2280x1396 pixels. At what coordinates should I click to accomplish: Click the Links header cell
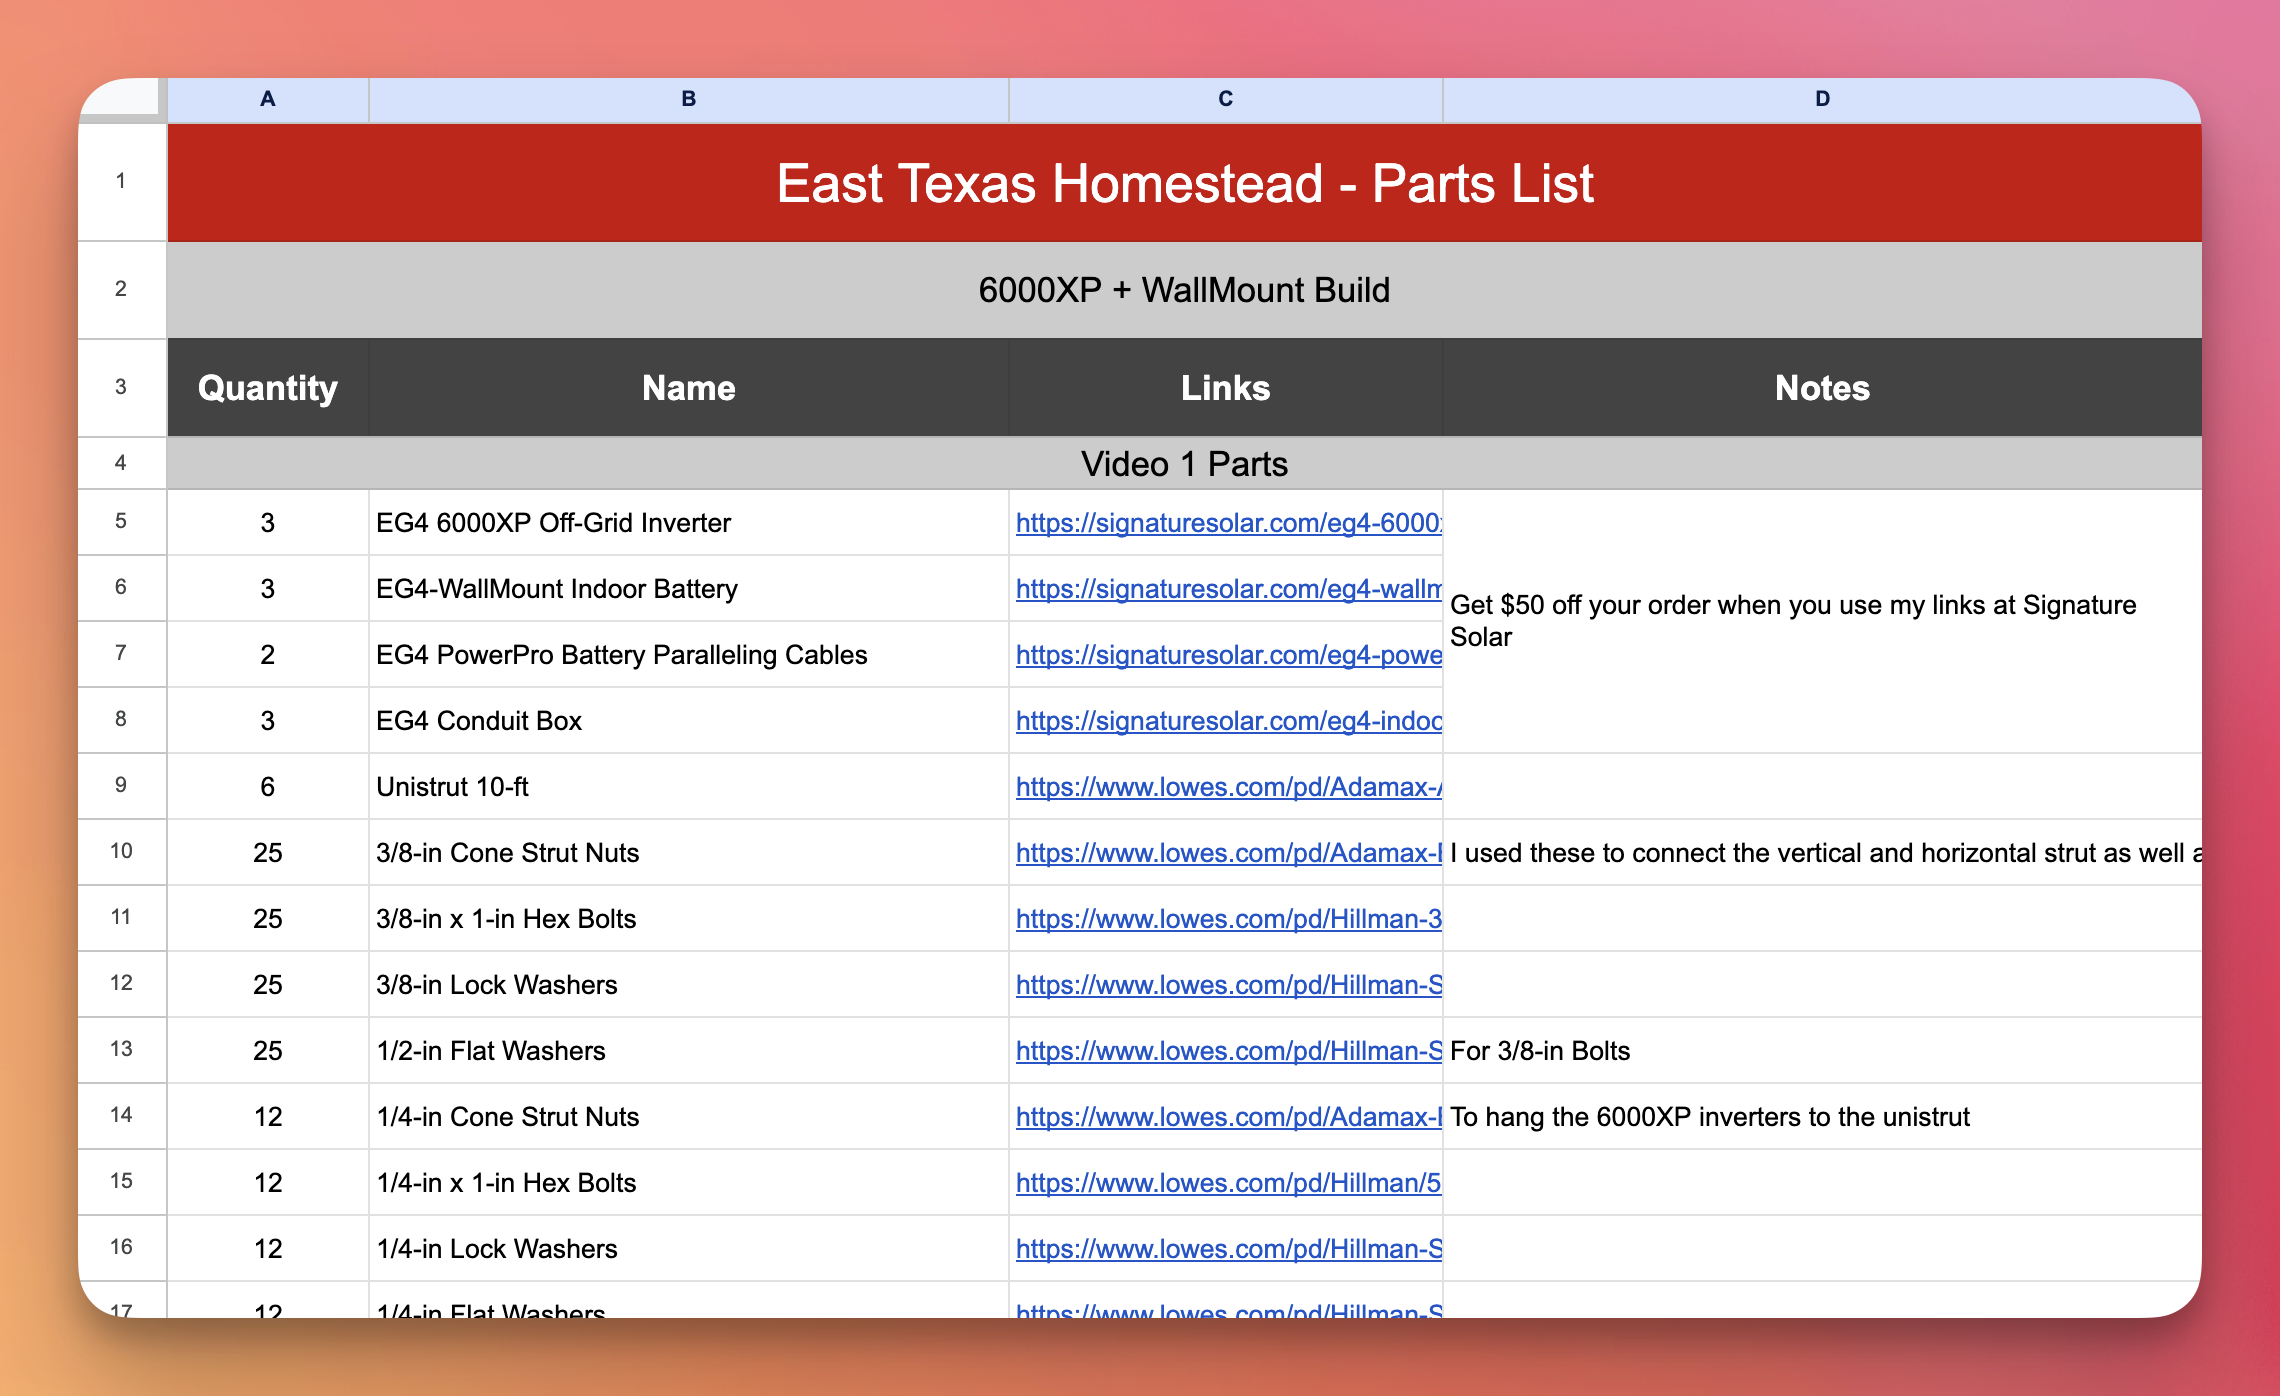(1226, 388)
